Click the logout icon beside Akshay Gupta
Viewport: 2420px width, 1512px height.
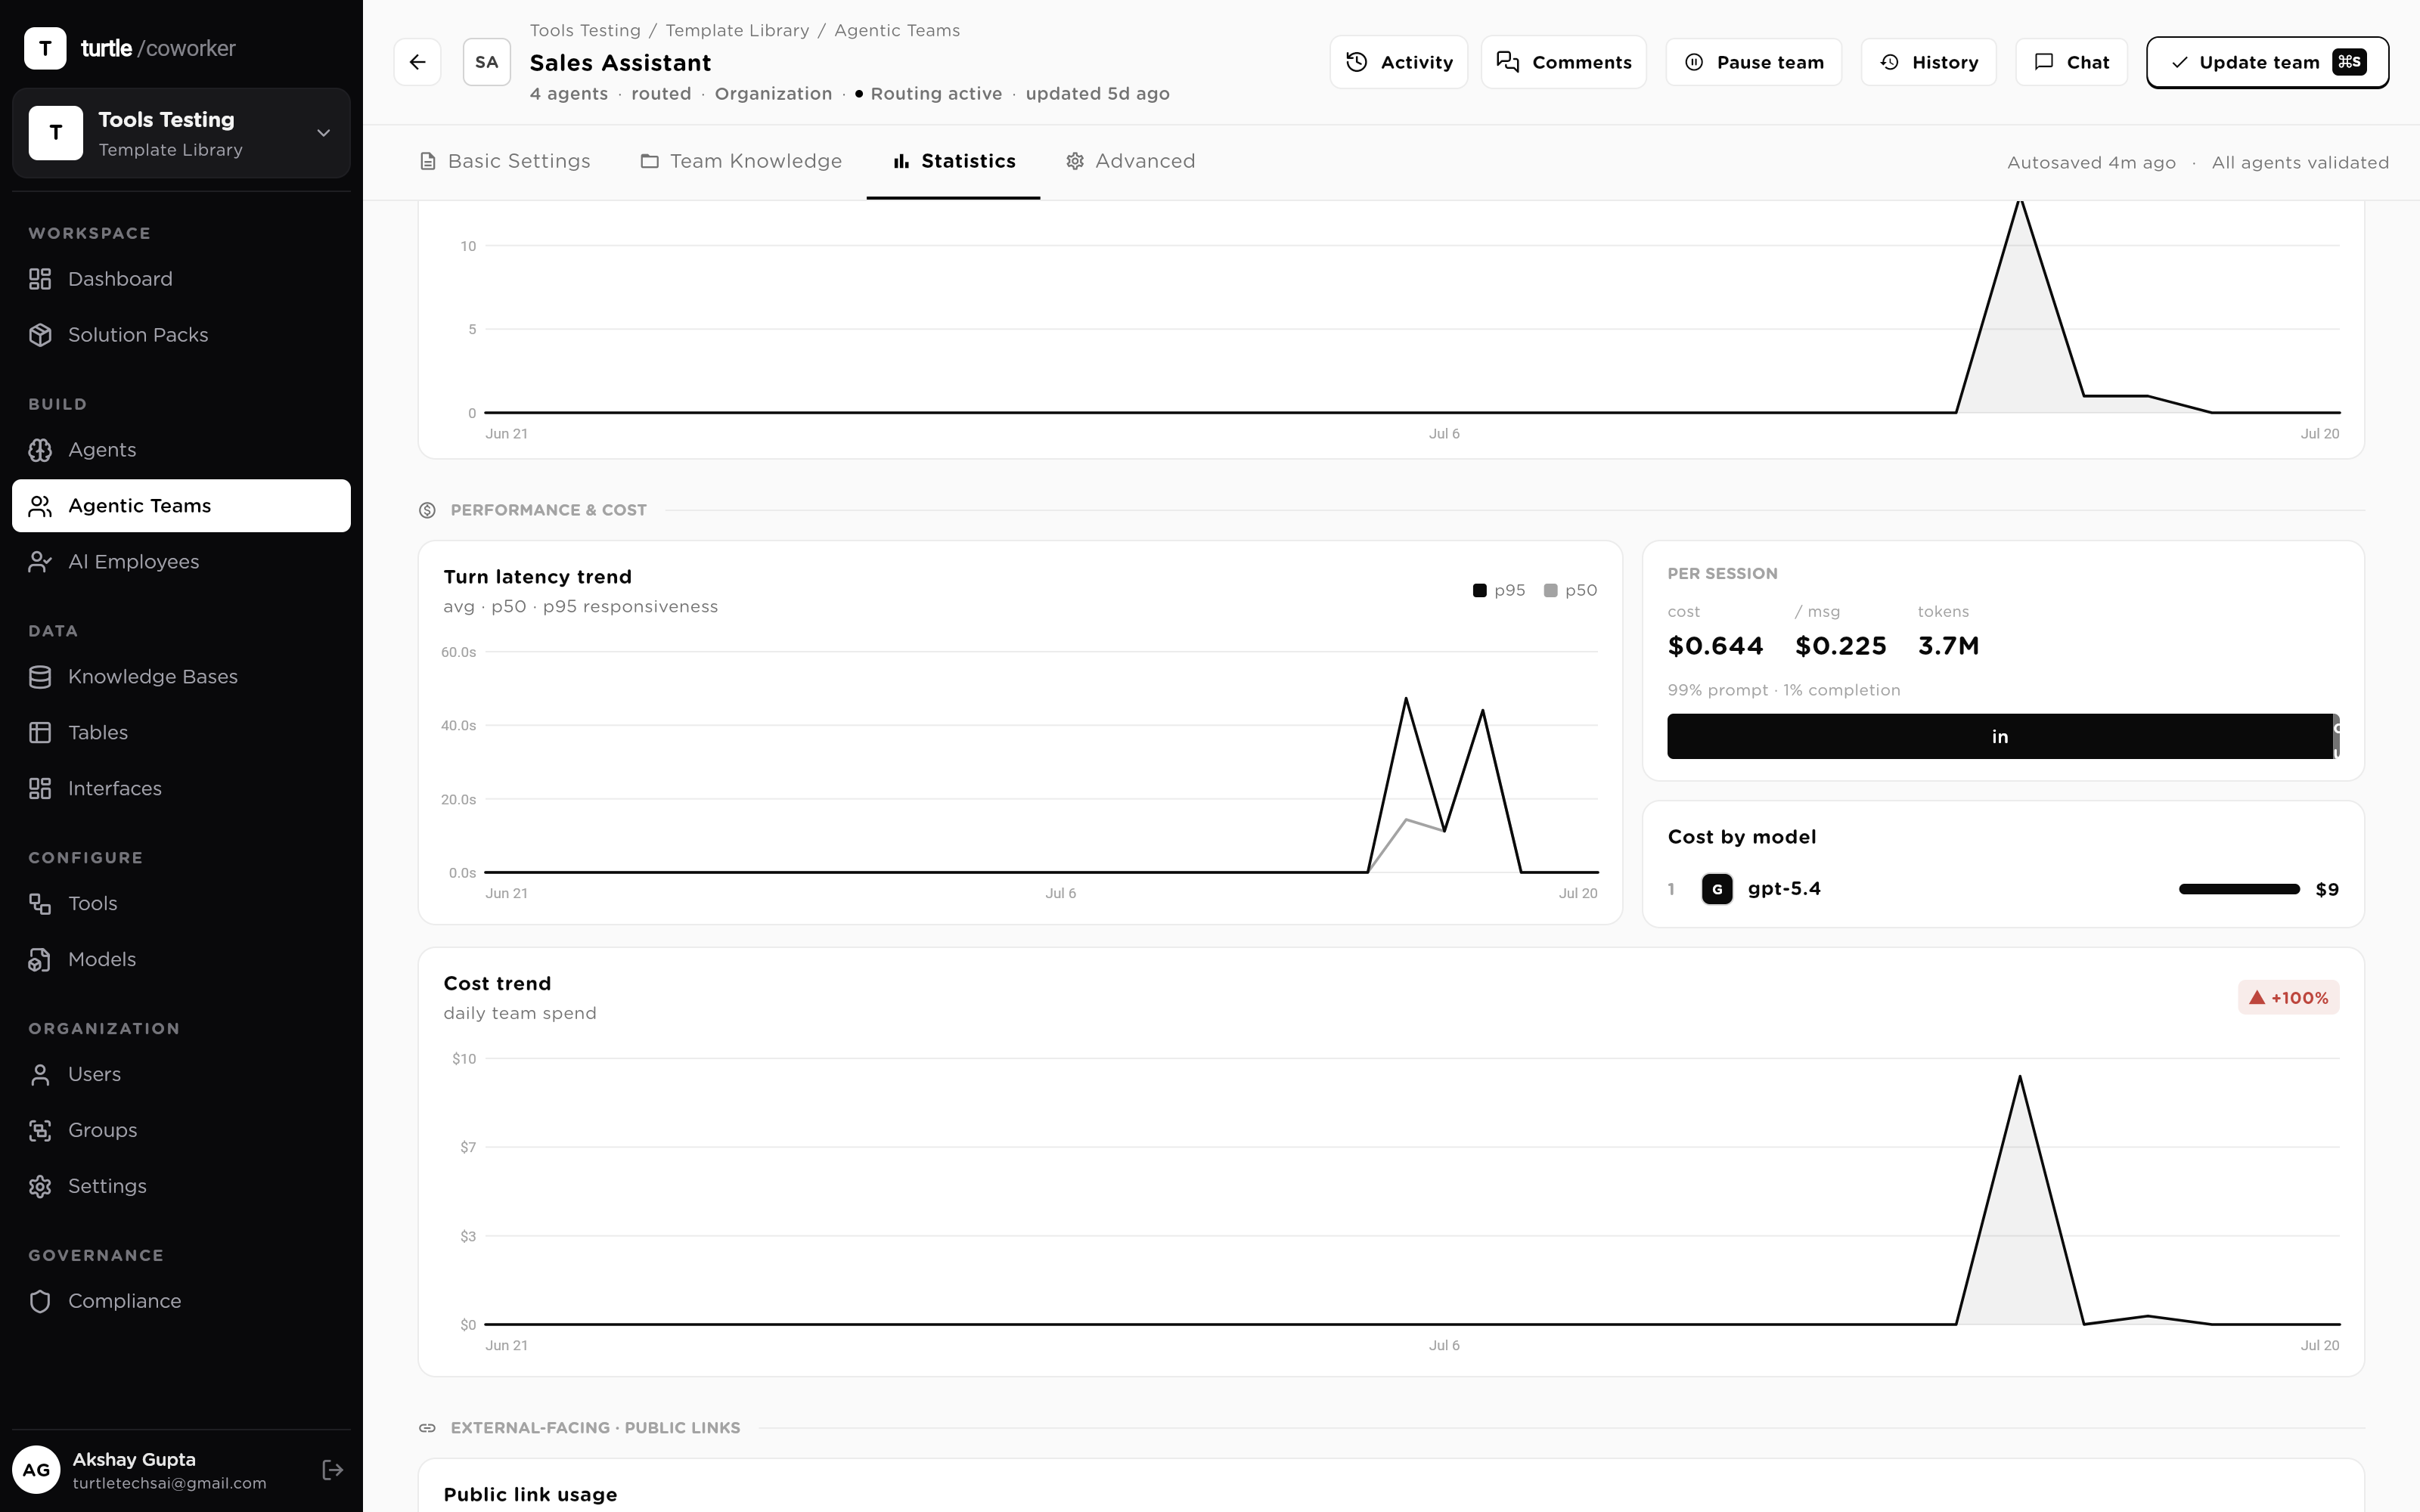pyautogui.click(x=333, y=1470)
